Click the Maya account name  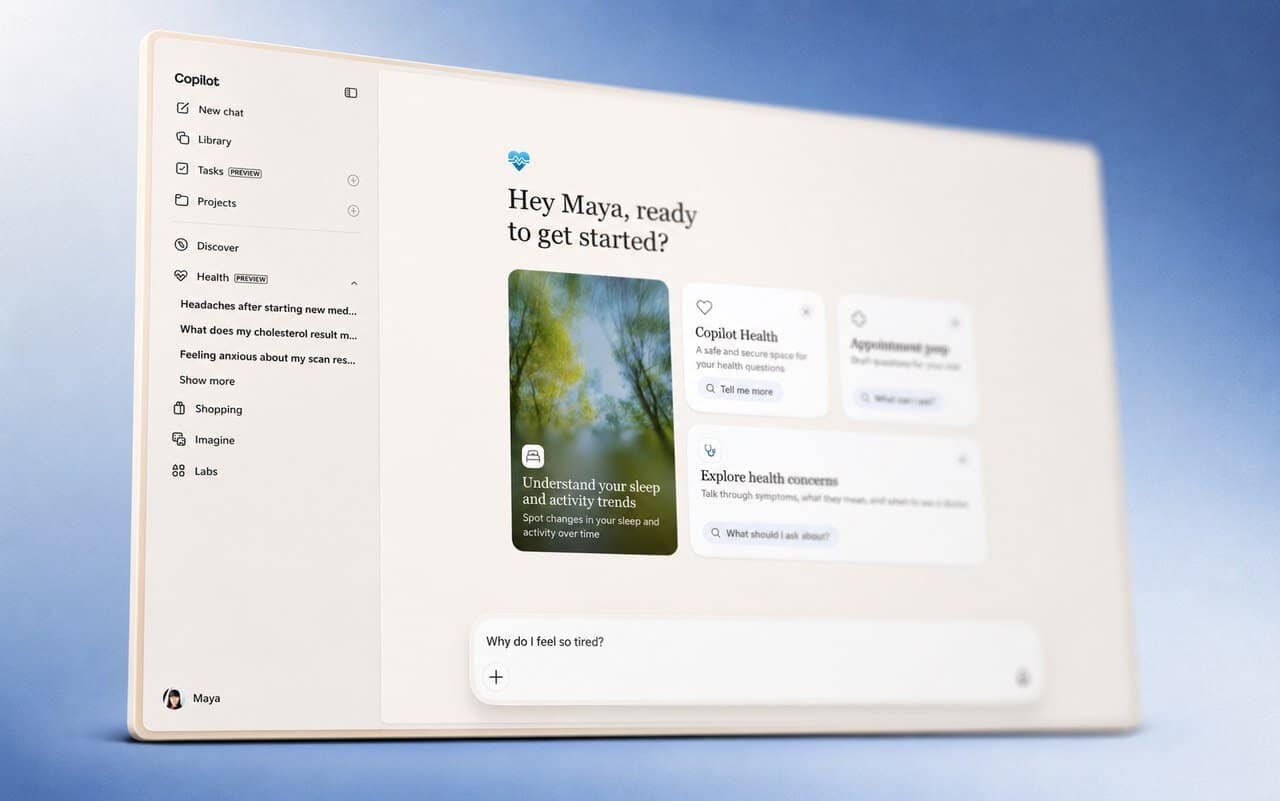(x=206, y=699)
